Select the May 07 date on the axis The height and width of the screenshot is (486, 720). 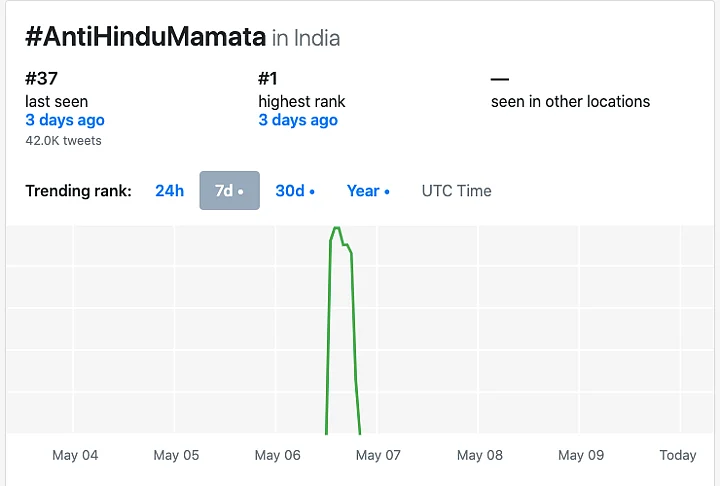[378, 455]
